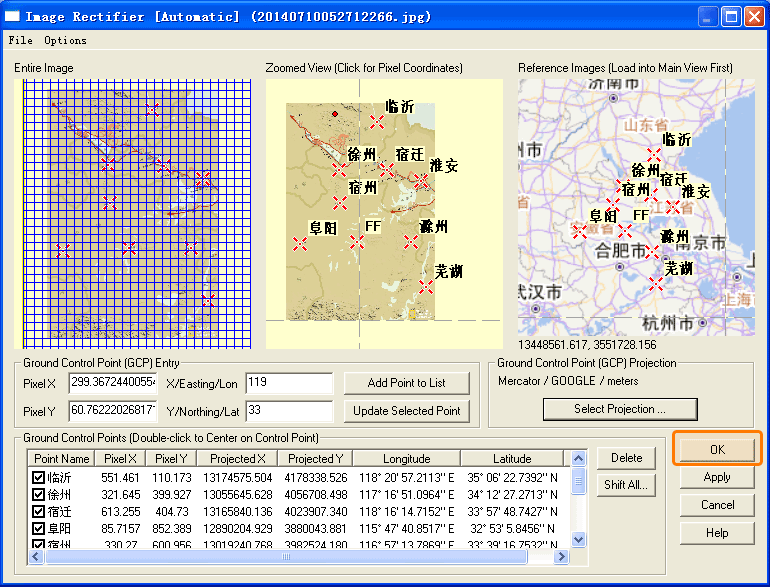Maximize the Image Rectifier window
Image resolution: width=770 pixels, height=587 pixels.
731,17
